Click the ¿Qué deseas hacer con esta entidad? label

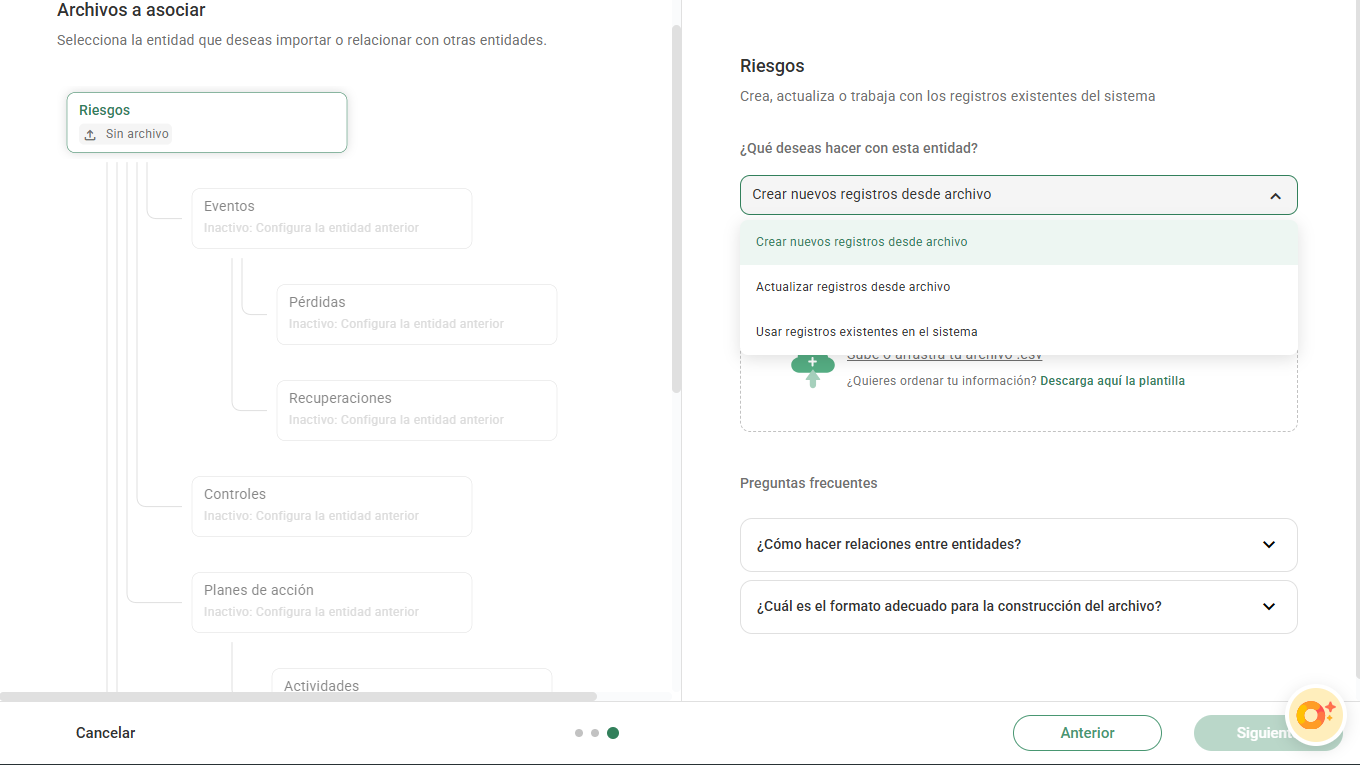pyautogui.click(x=859, y=148)
